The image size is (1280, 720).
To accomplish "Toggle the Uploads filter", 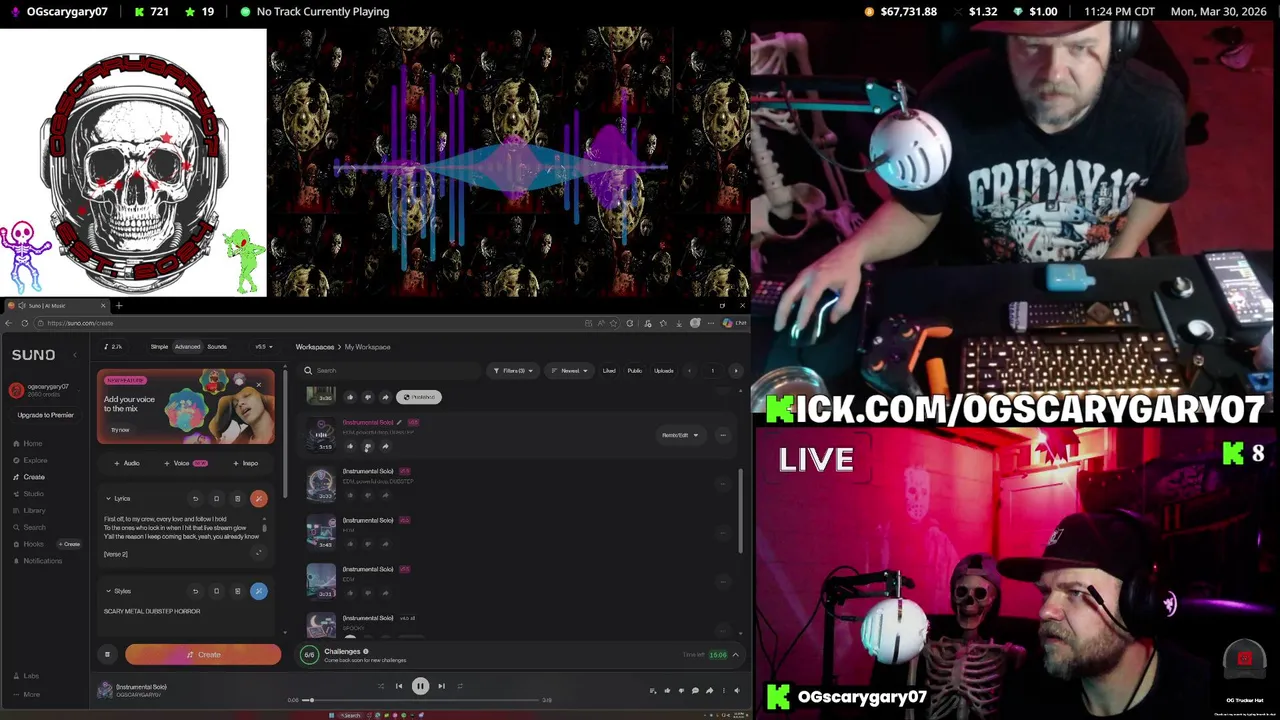I will click(663, 371).
